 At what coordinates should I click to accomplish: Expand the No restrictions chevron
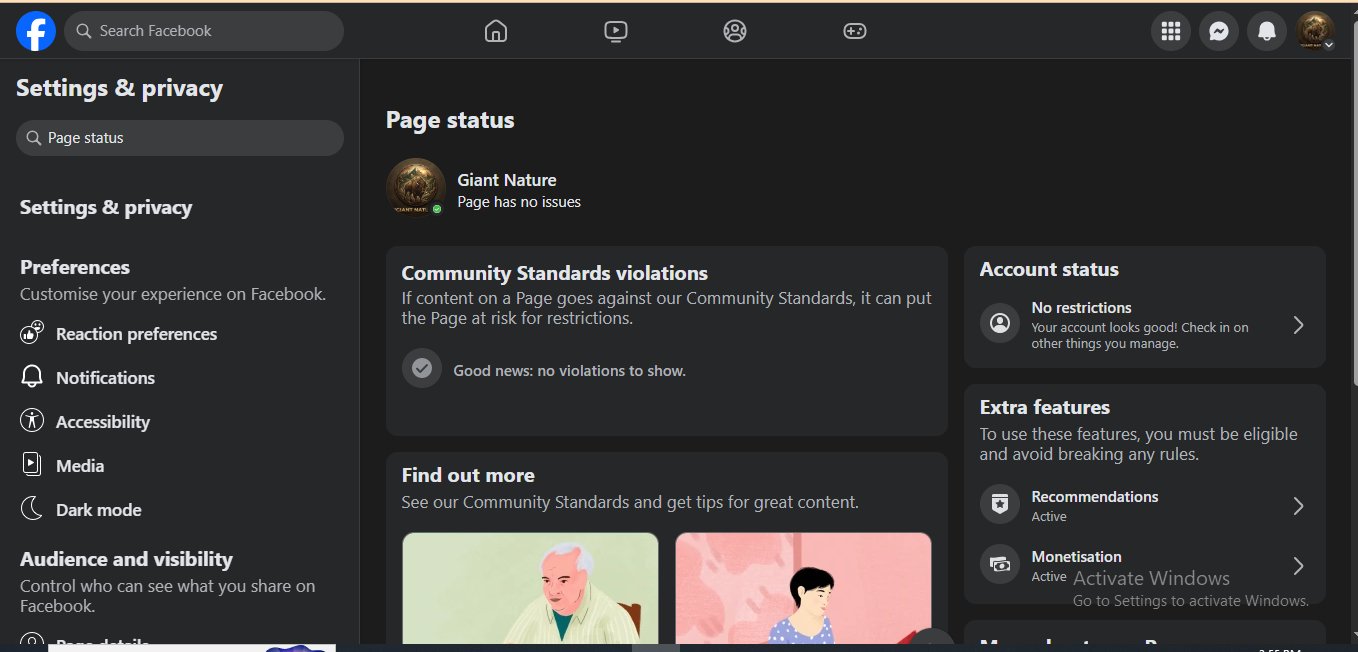pos(1298,325)
